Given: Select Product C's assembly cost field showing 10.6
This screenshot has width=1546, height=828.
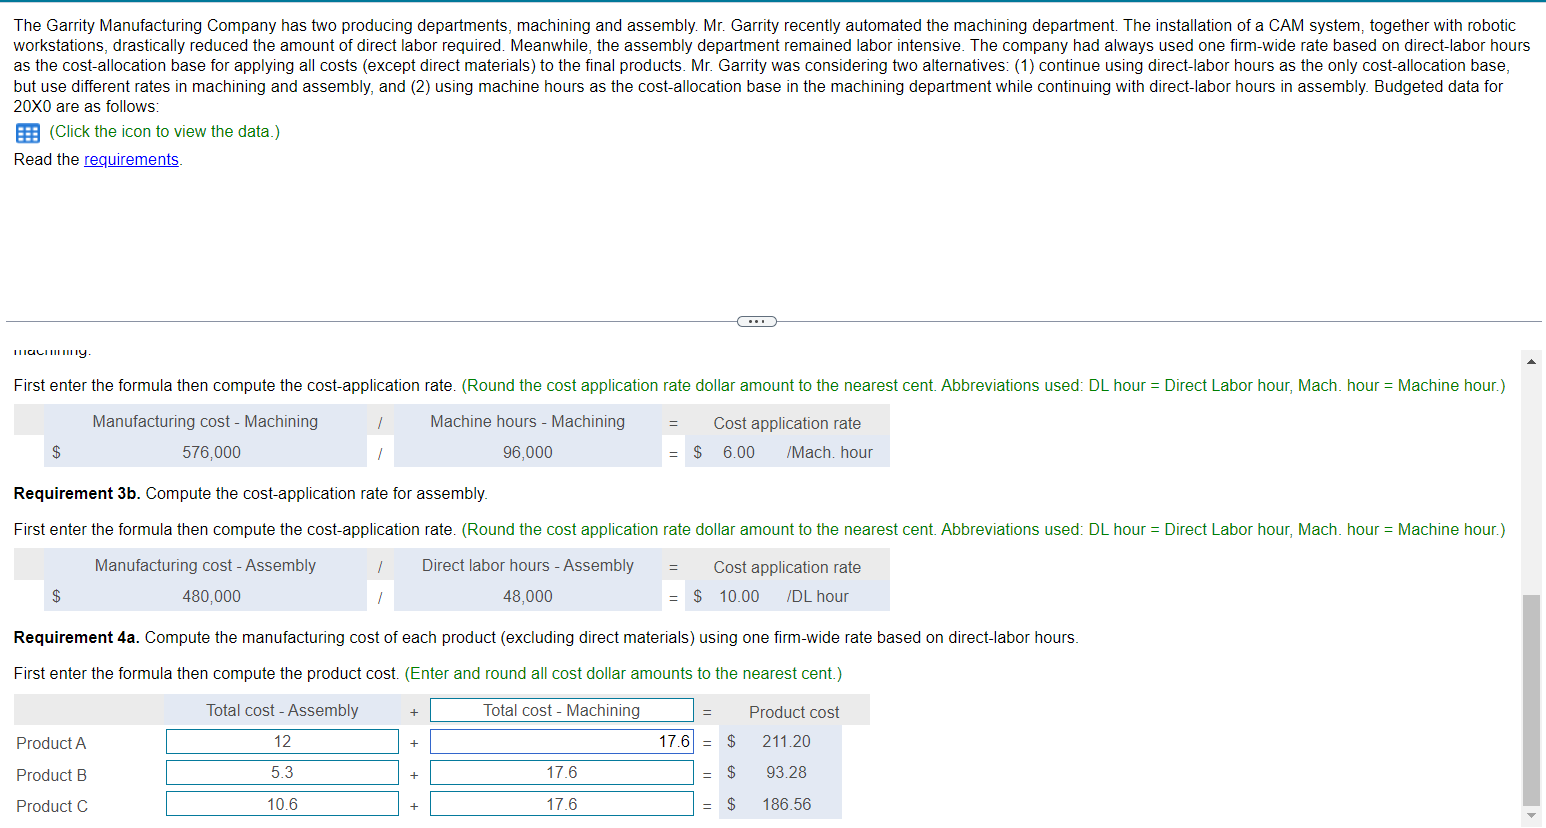Looking at the screenshot, I should point(282,803).
